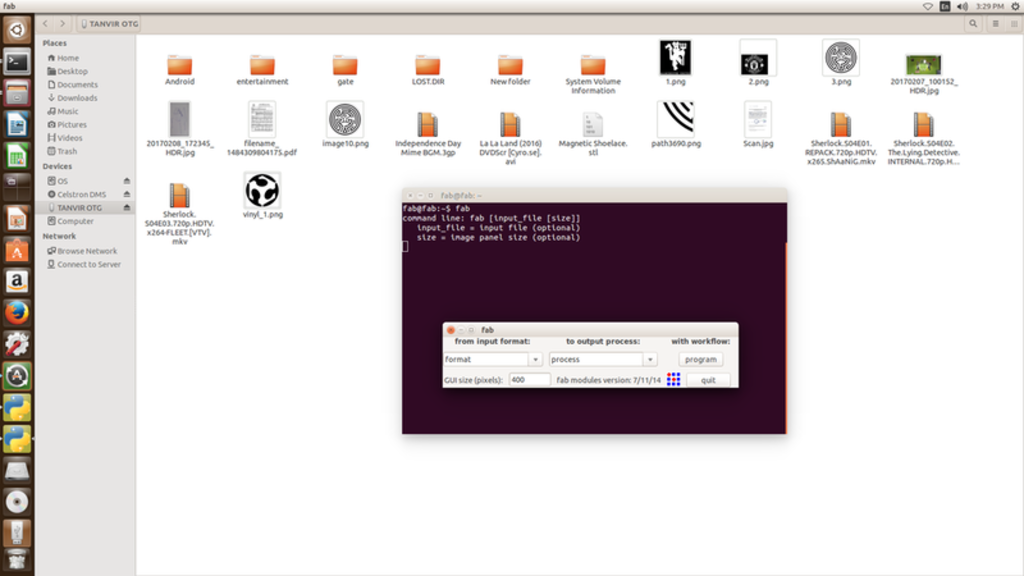Open the New folder item
Image resolution: width=1024 pixels, height=576 pixels.
(x=510, y=70)
